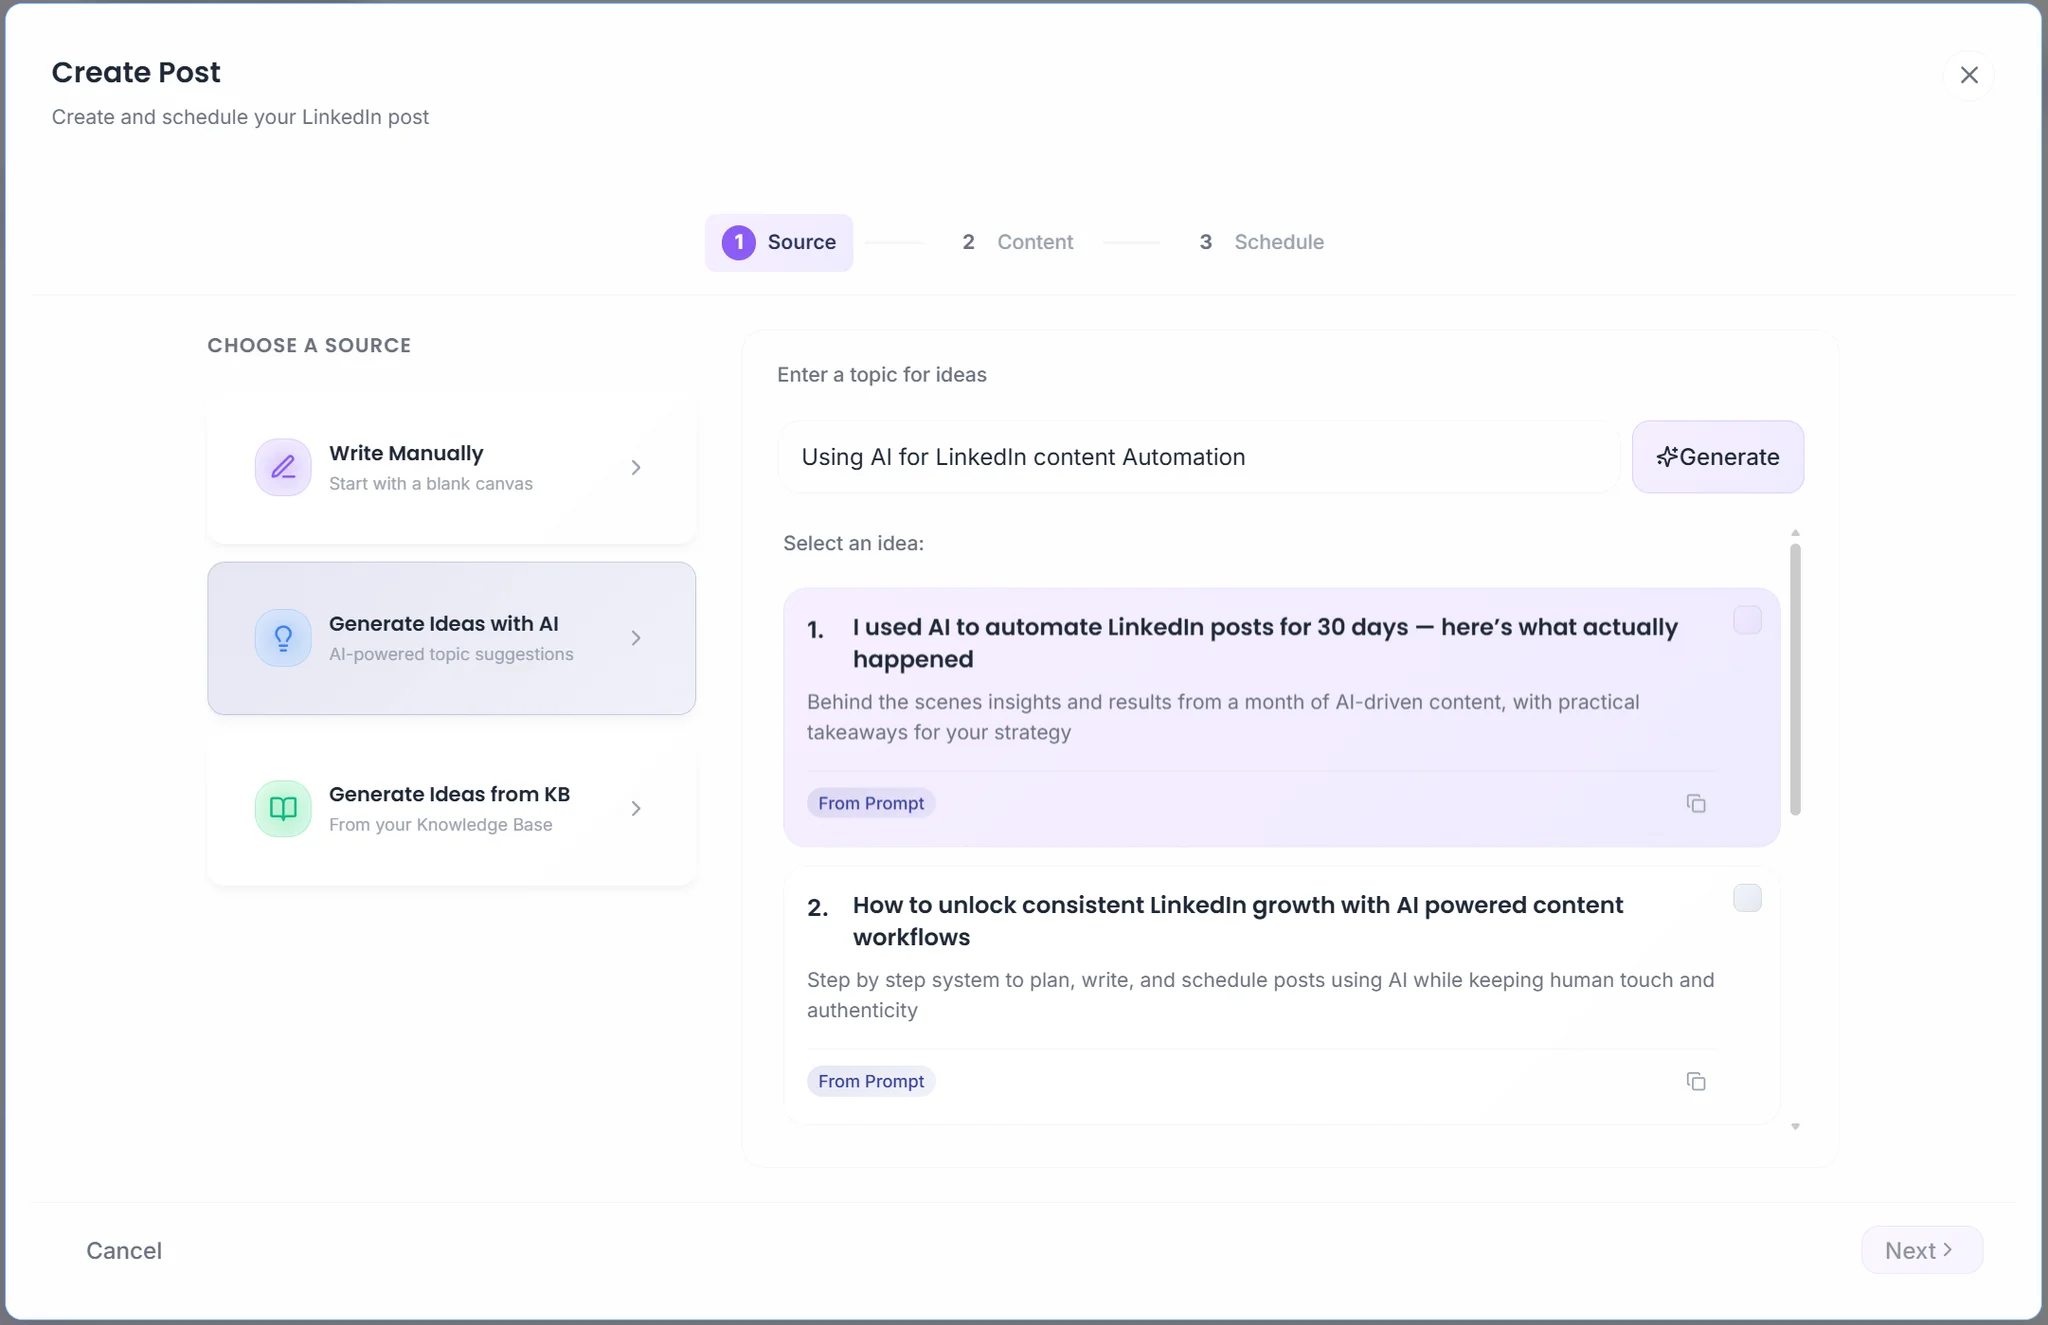Screen dimensions: 2048x1325
Task: Click the Cancel button
Action: pyautogui.click(x=123, y=1250)
